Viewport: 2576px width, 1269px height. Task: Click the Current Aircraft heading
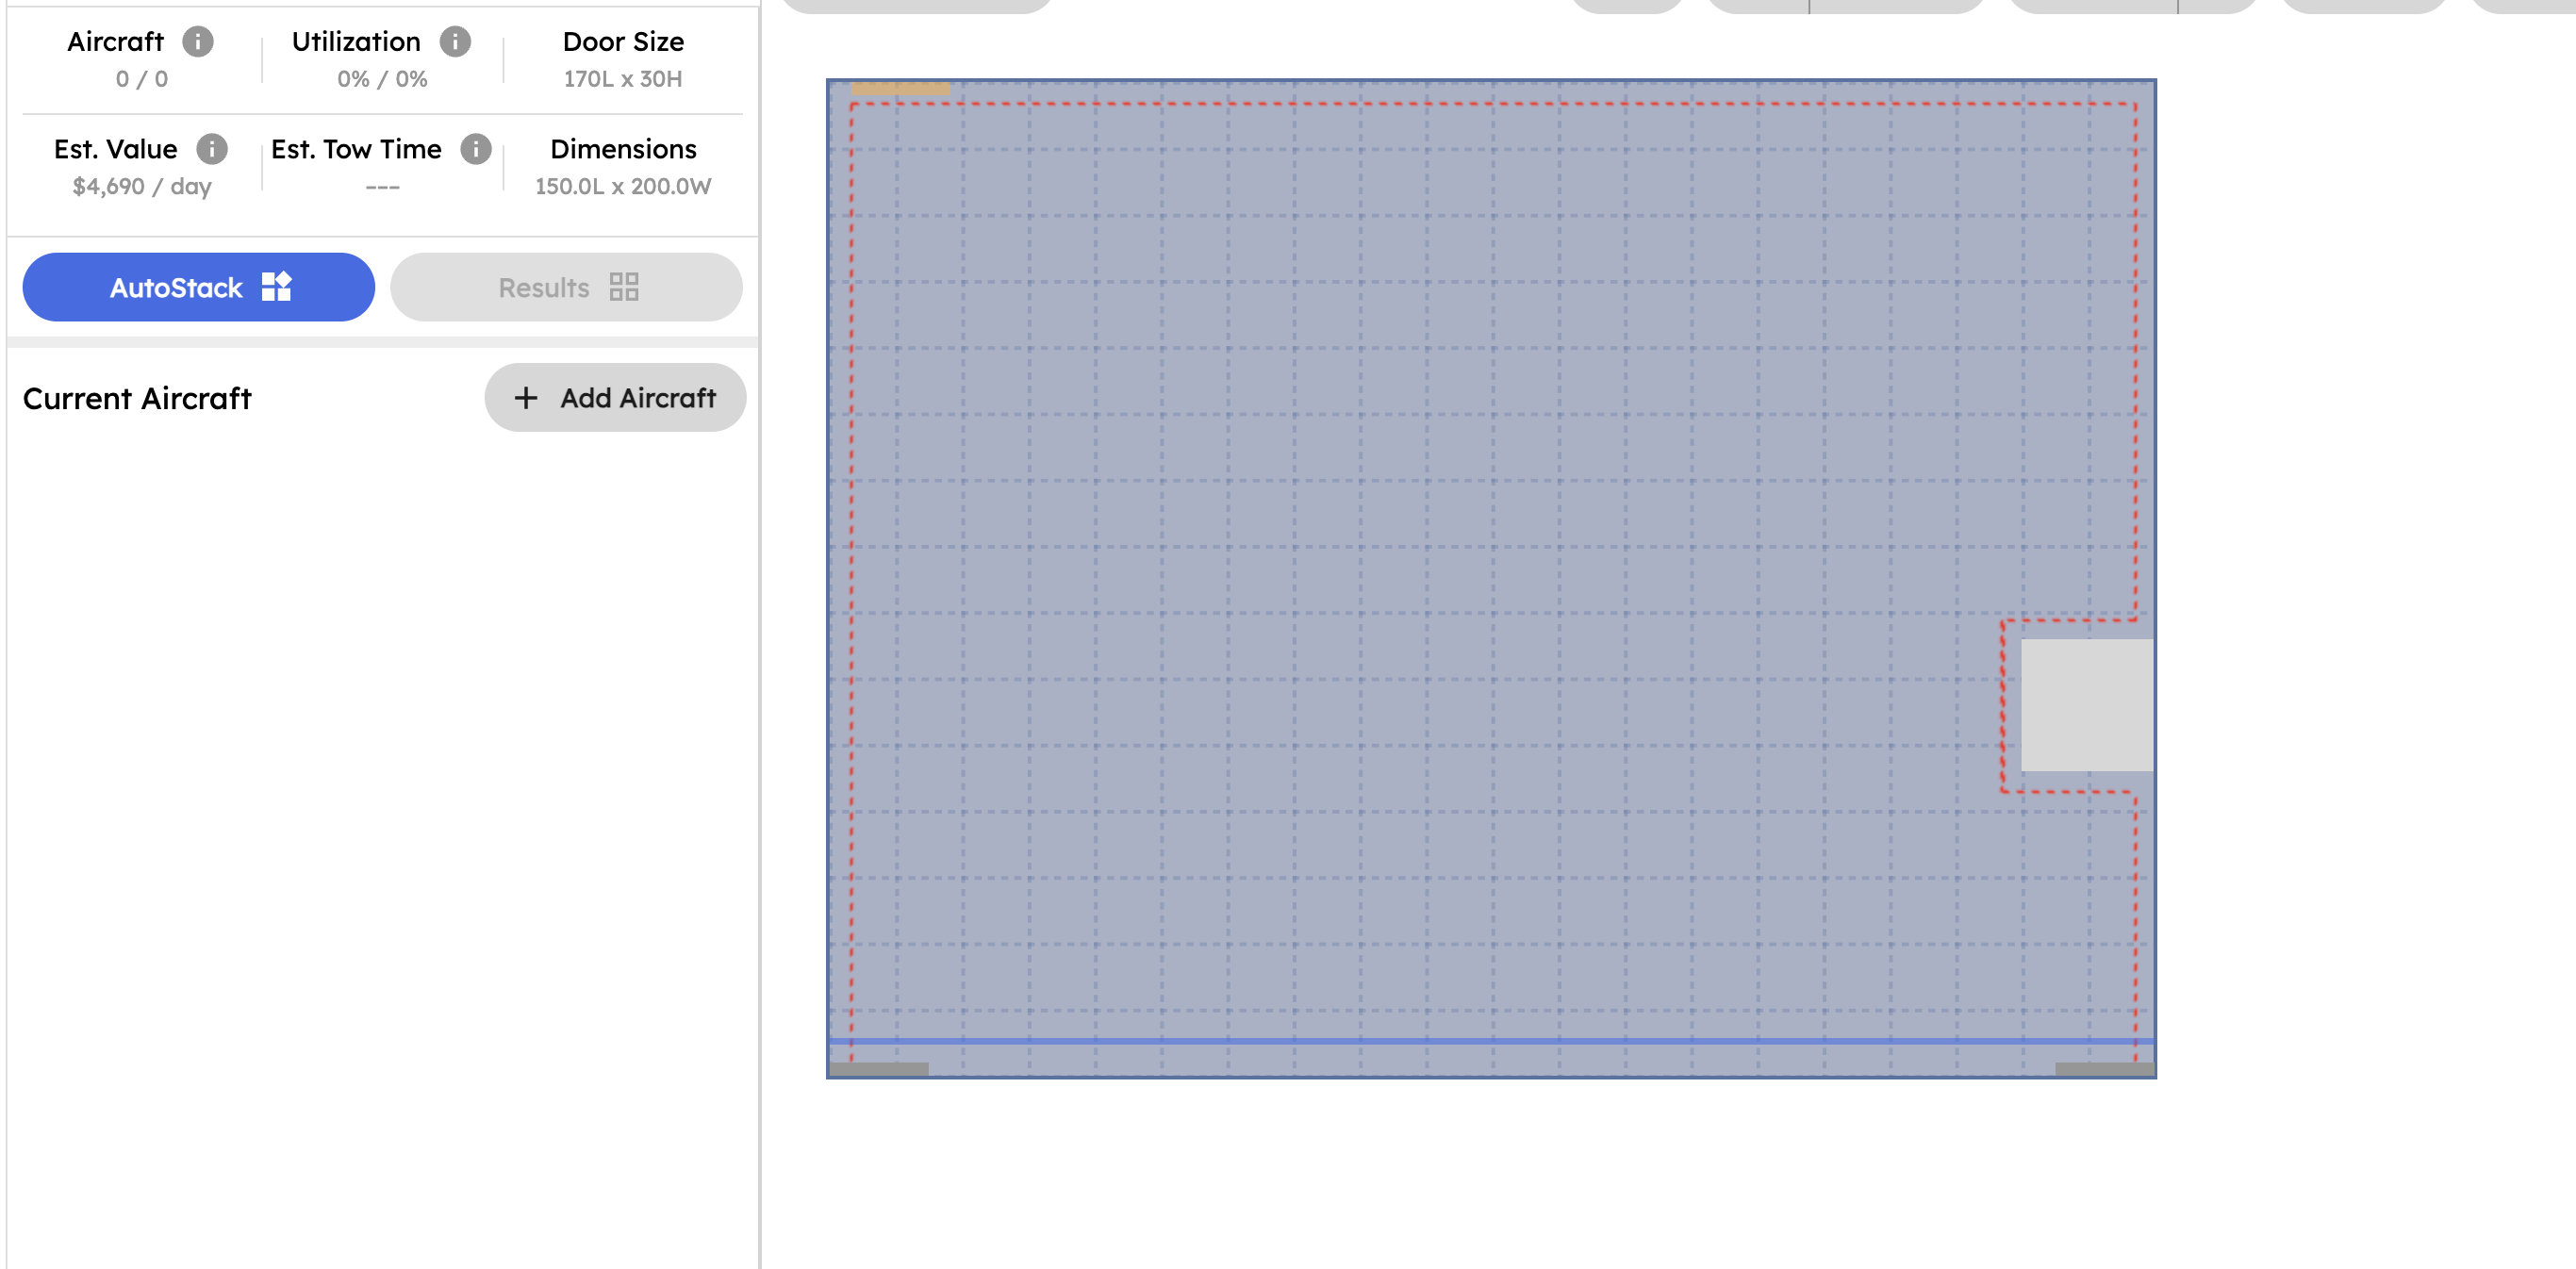[137, 398]
